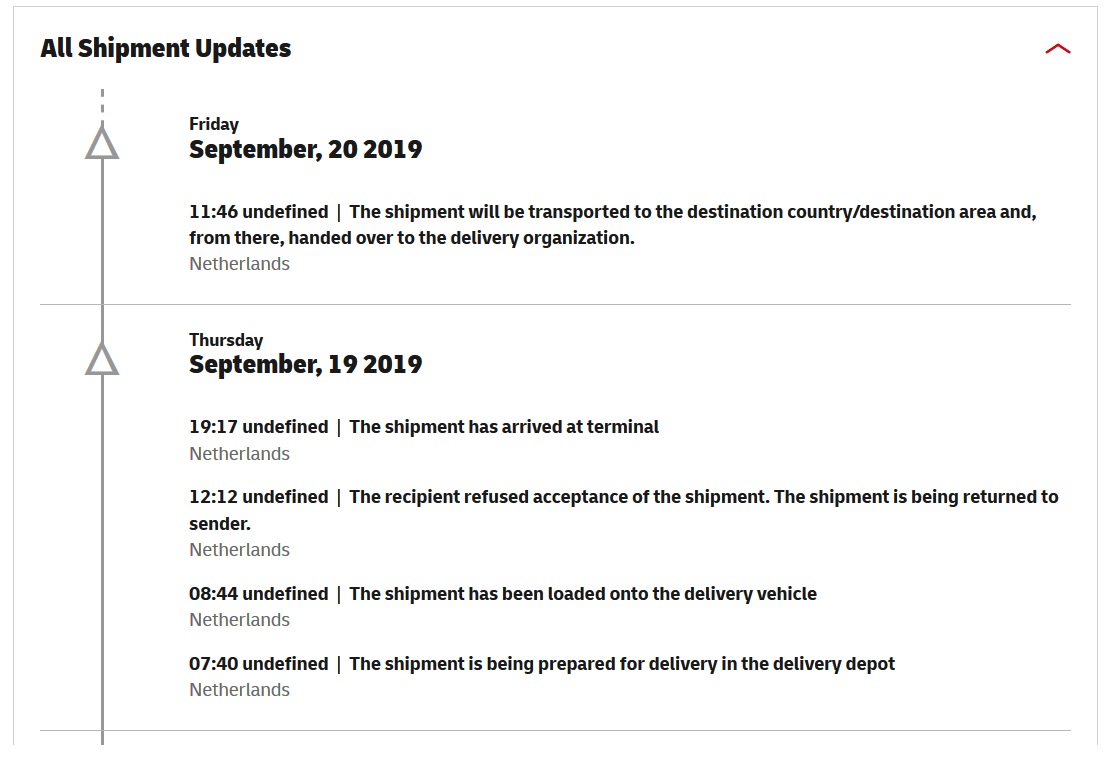Click Netherlands under the 07:40 update

(240, 690)
